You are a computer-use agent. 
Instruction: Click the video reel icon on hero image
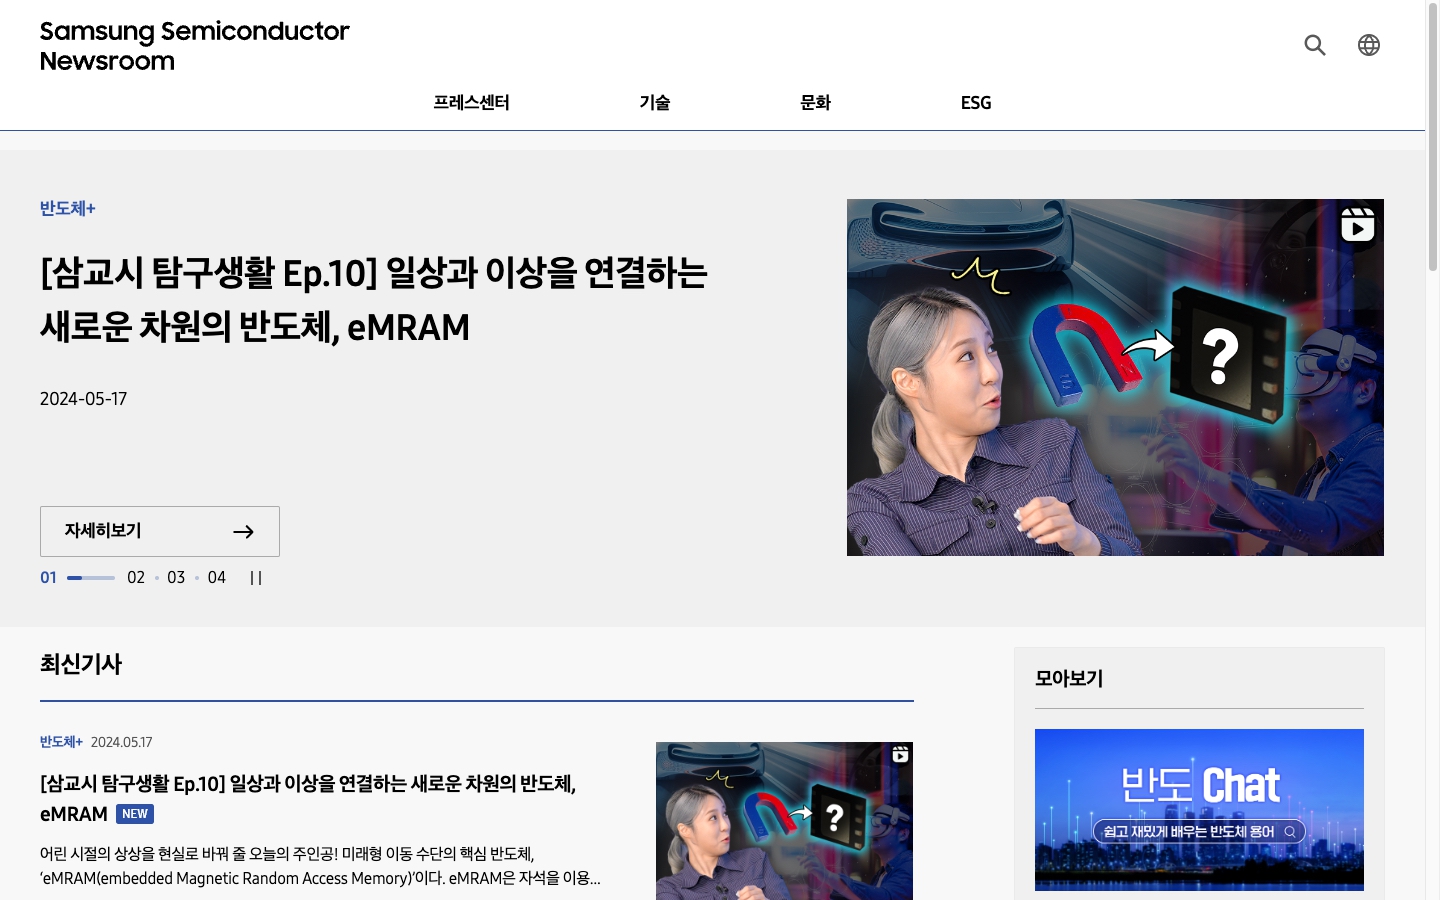pos(1357,225)
